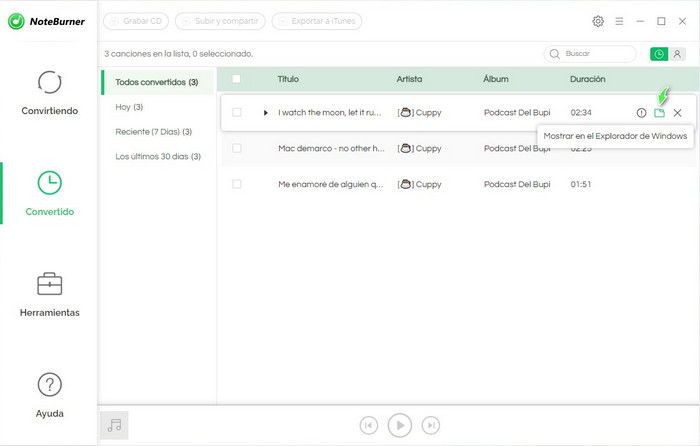Select the Hoy (3) filter
This screenshot has width=700, height=446.
(129, 107)
